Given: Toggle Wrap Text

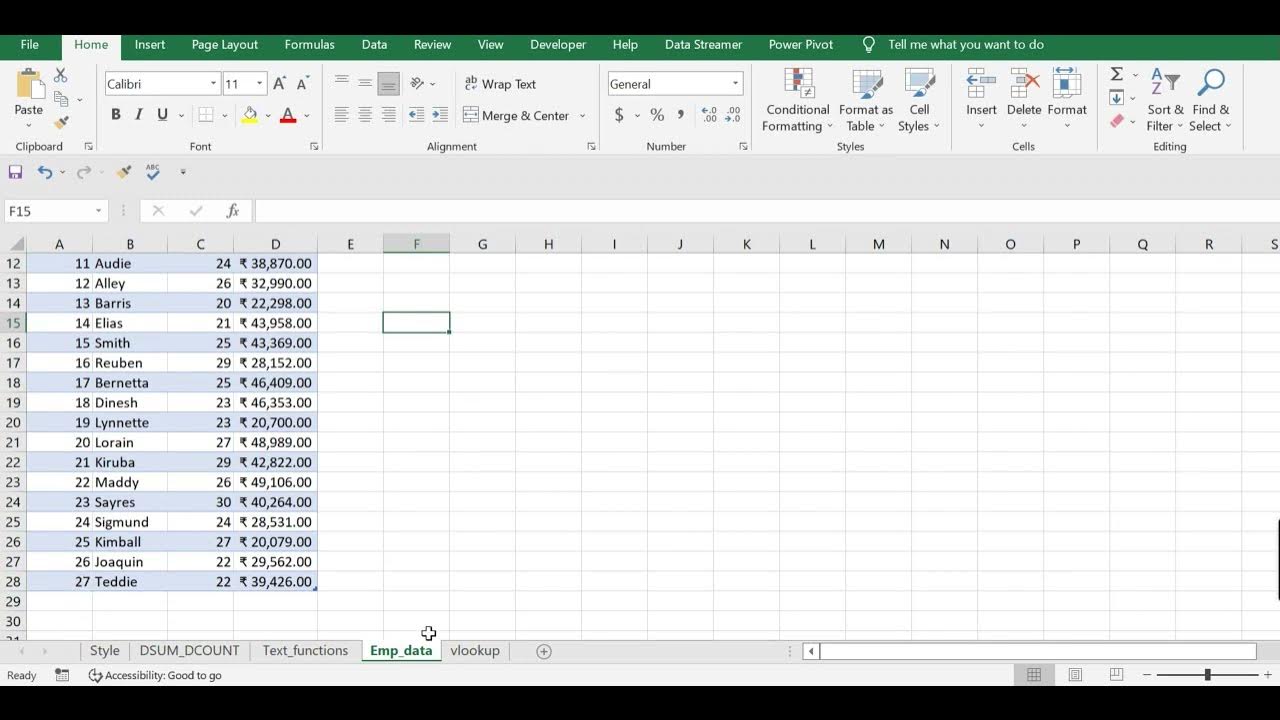Looking at the screenshot, I should coord(500,84).
